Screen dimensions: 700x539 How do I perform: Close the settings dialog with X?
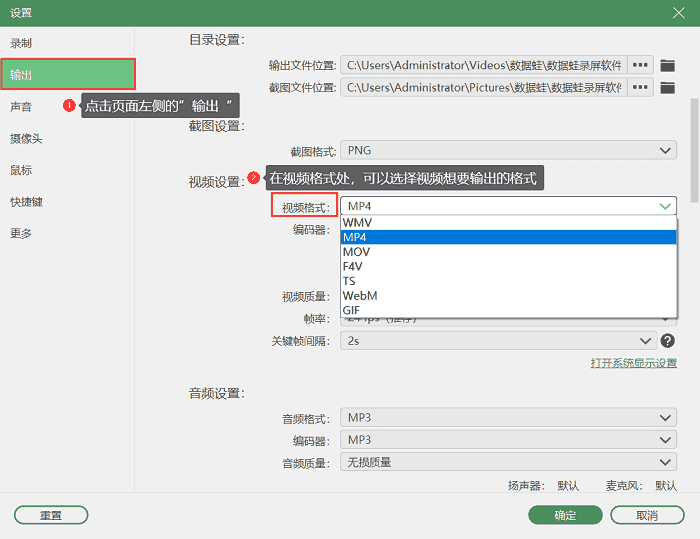(x=678, y=12)
